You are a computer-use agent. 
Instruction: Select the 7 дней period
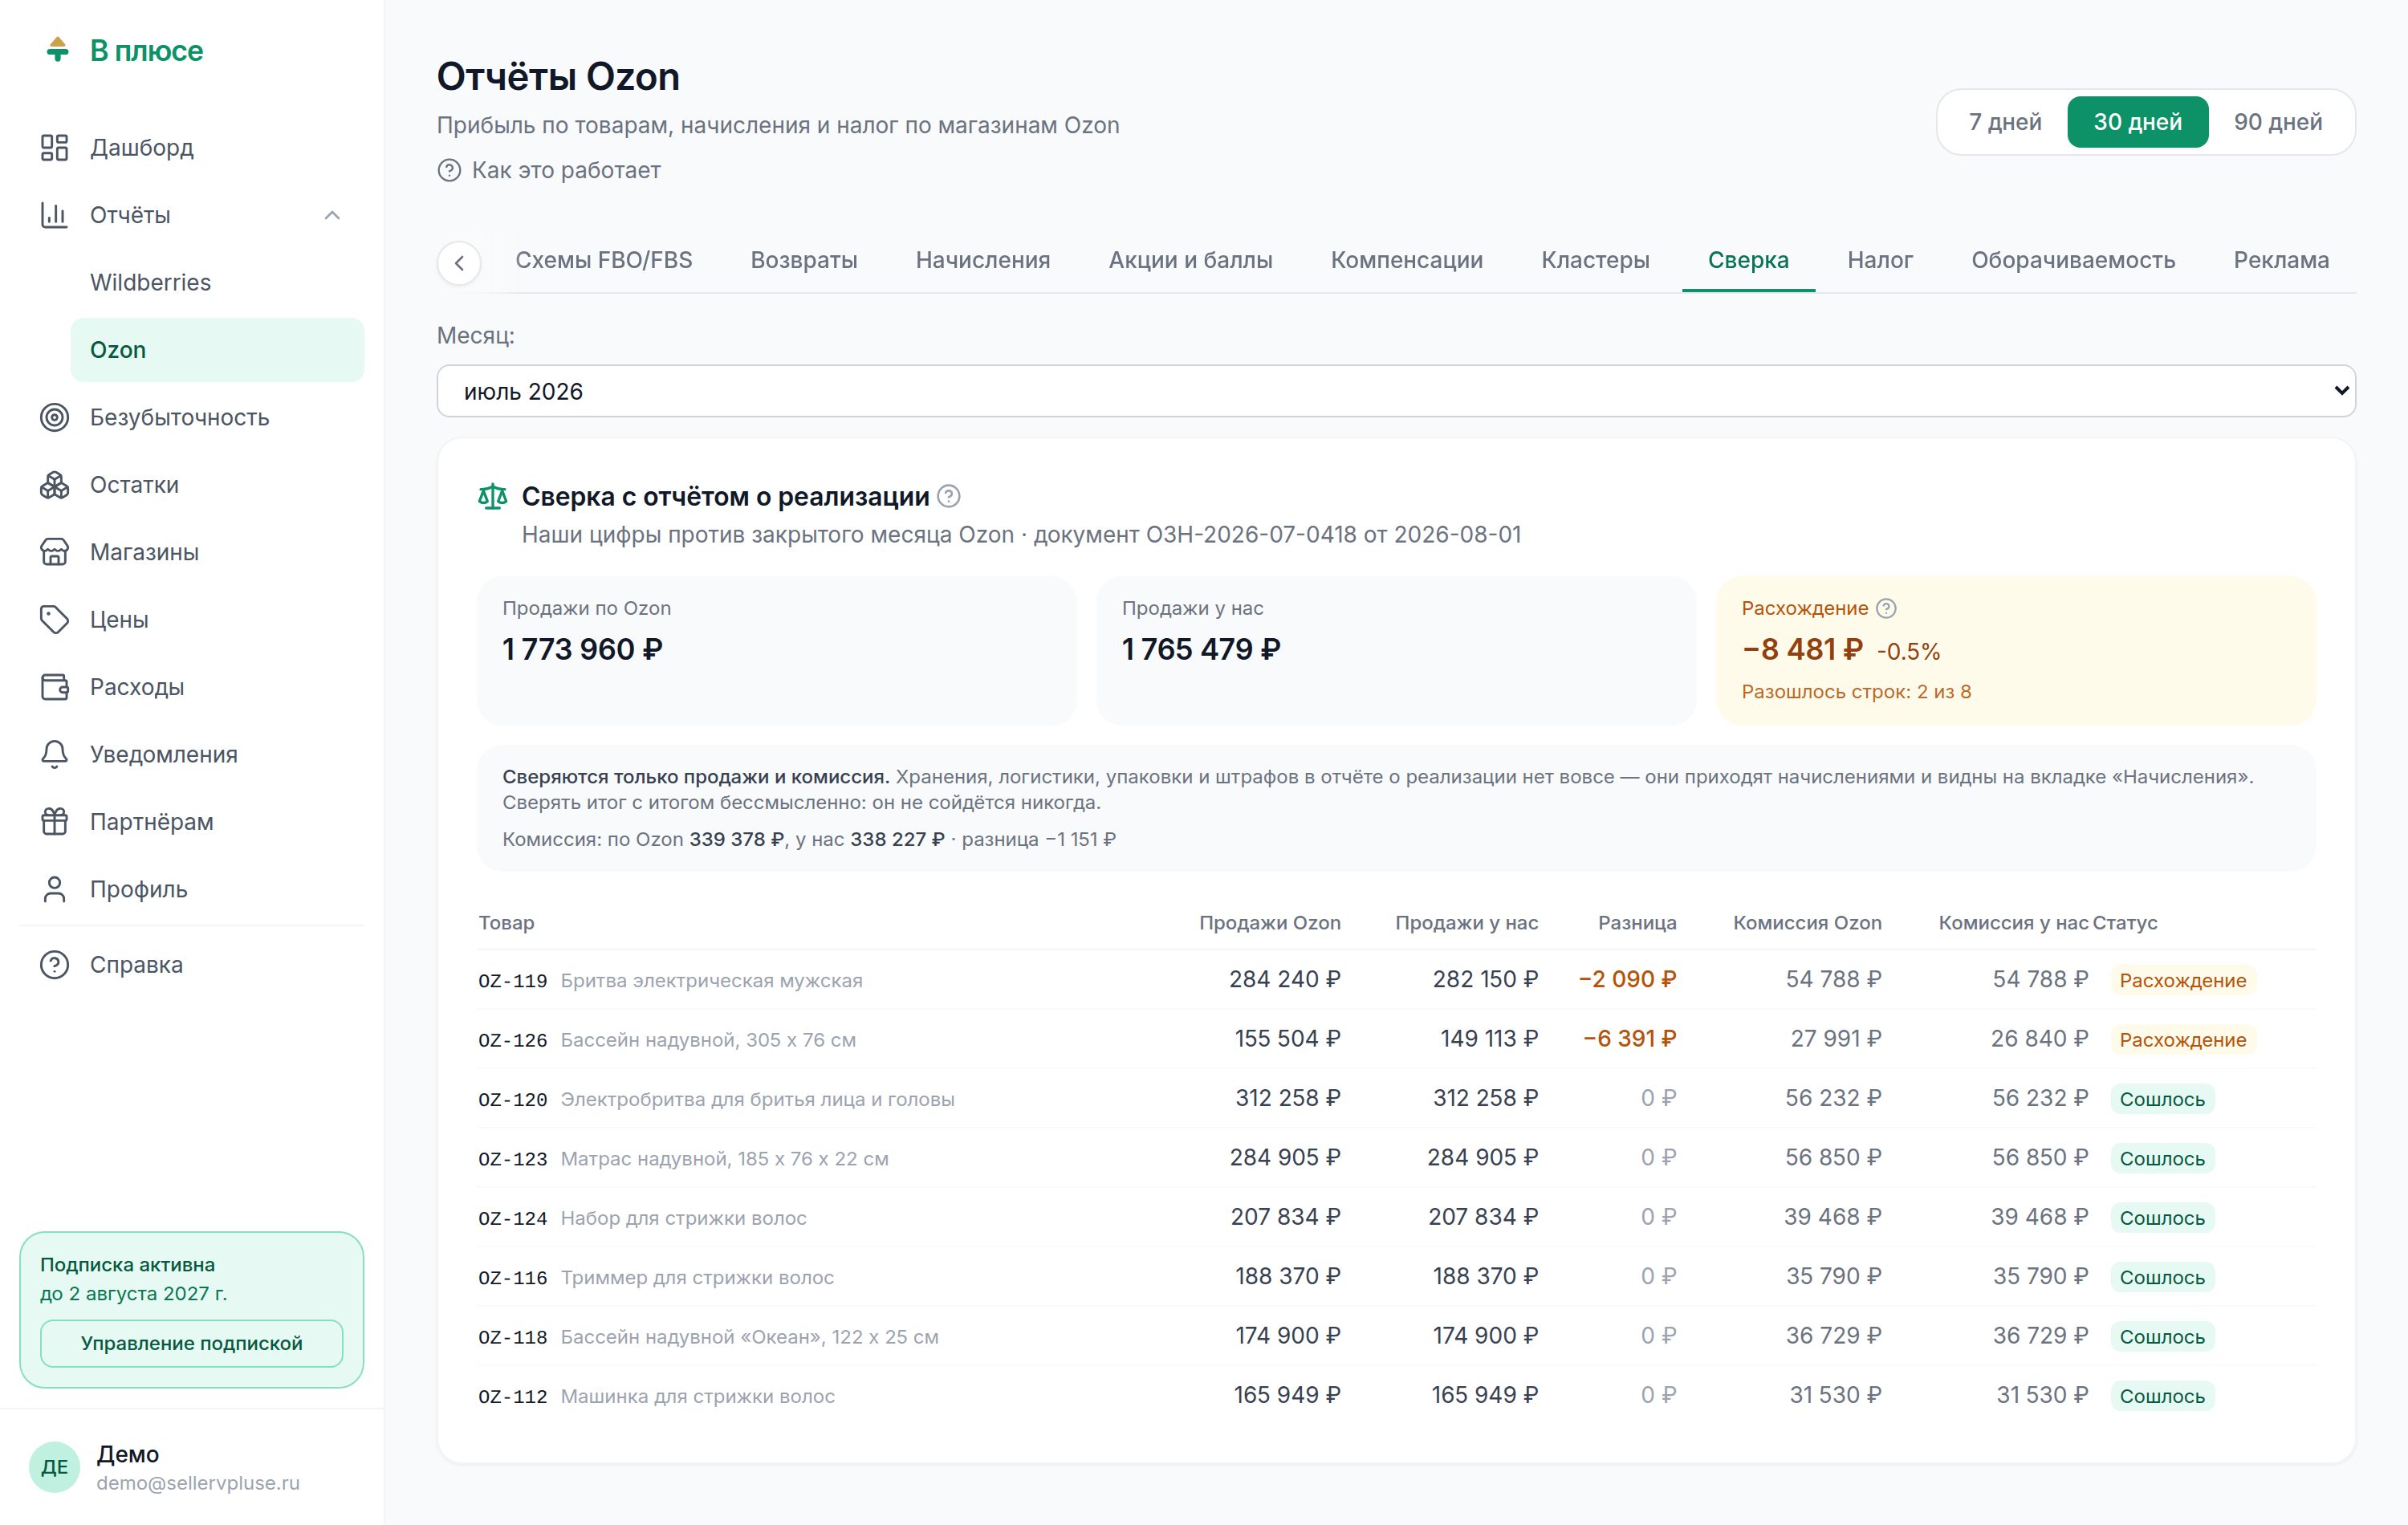click(2005, 122)
